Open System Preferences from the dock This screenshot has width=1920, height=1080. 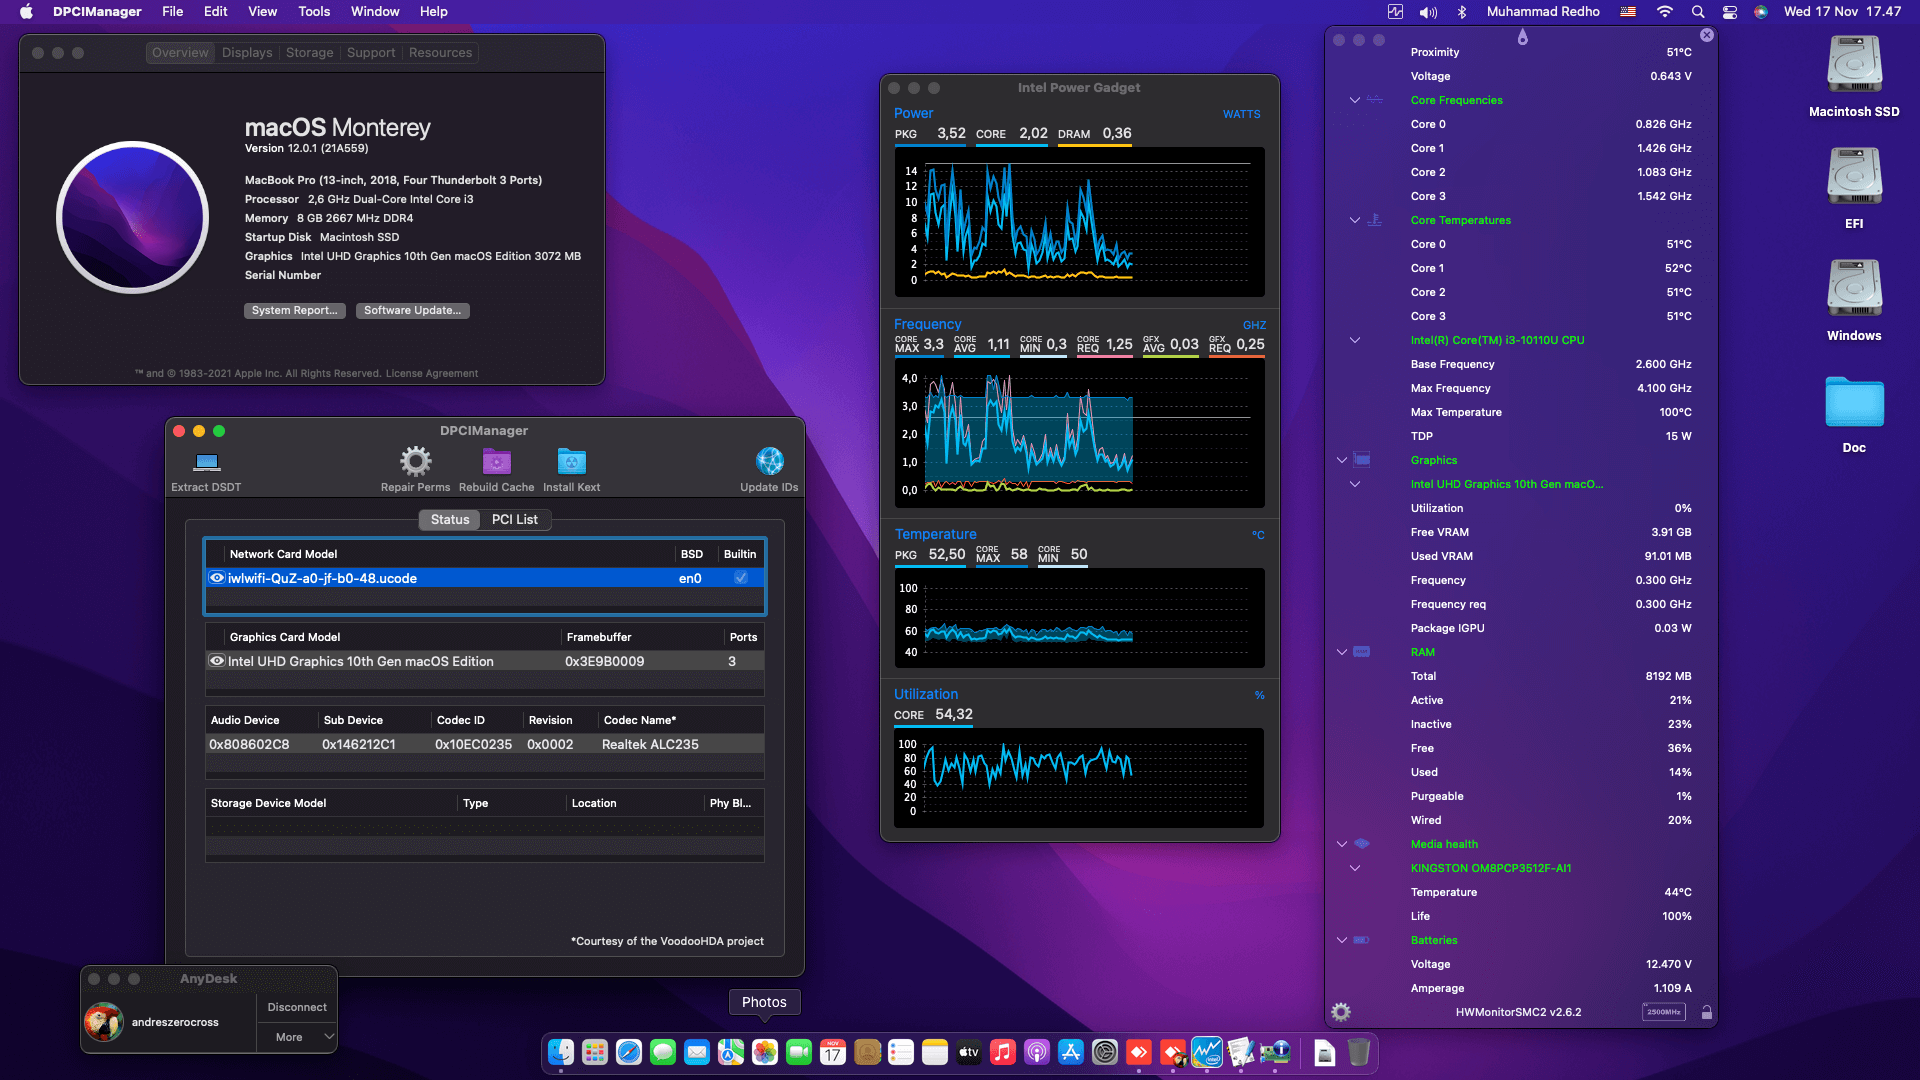(1105, 1052)
